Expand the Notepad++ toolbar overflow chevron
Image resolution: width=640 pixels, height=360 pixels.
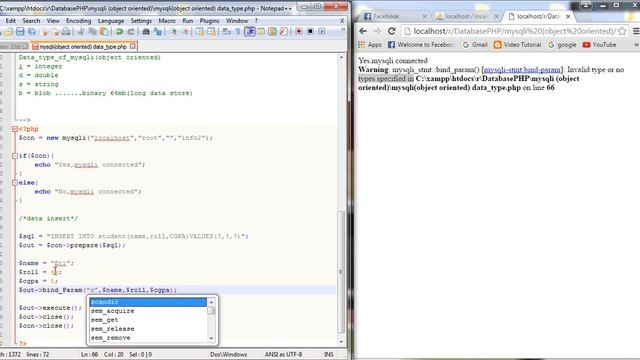coord(343,29)
